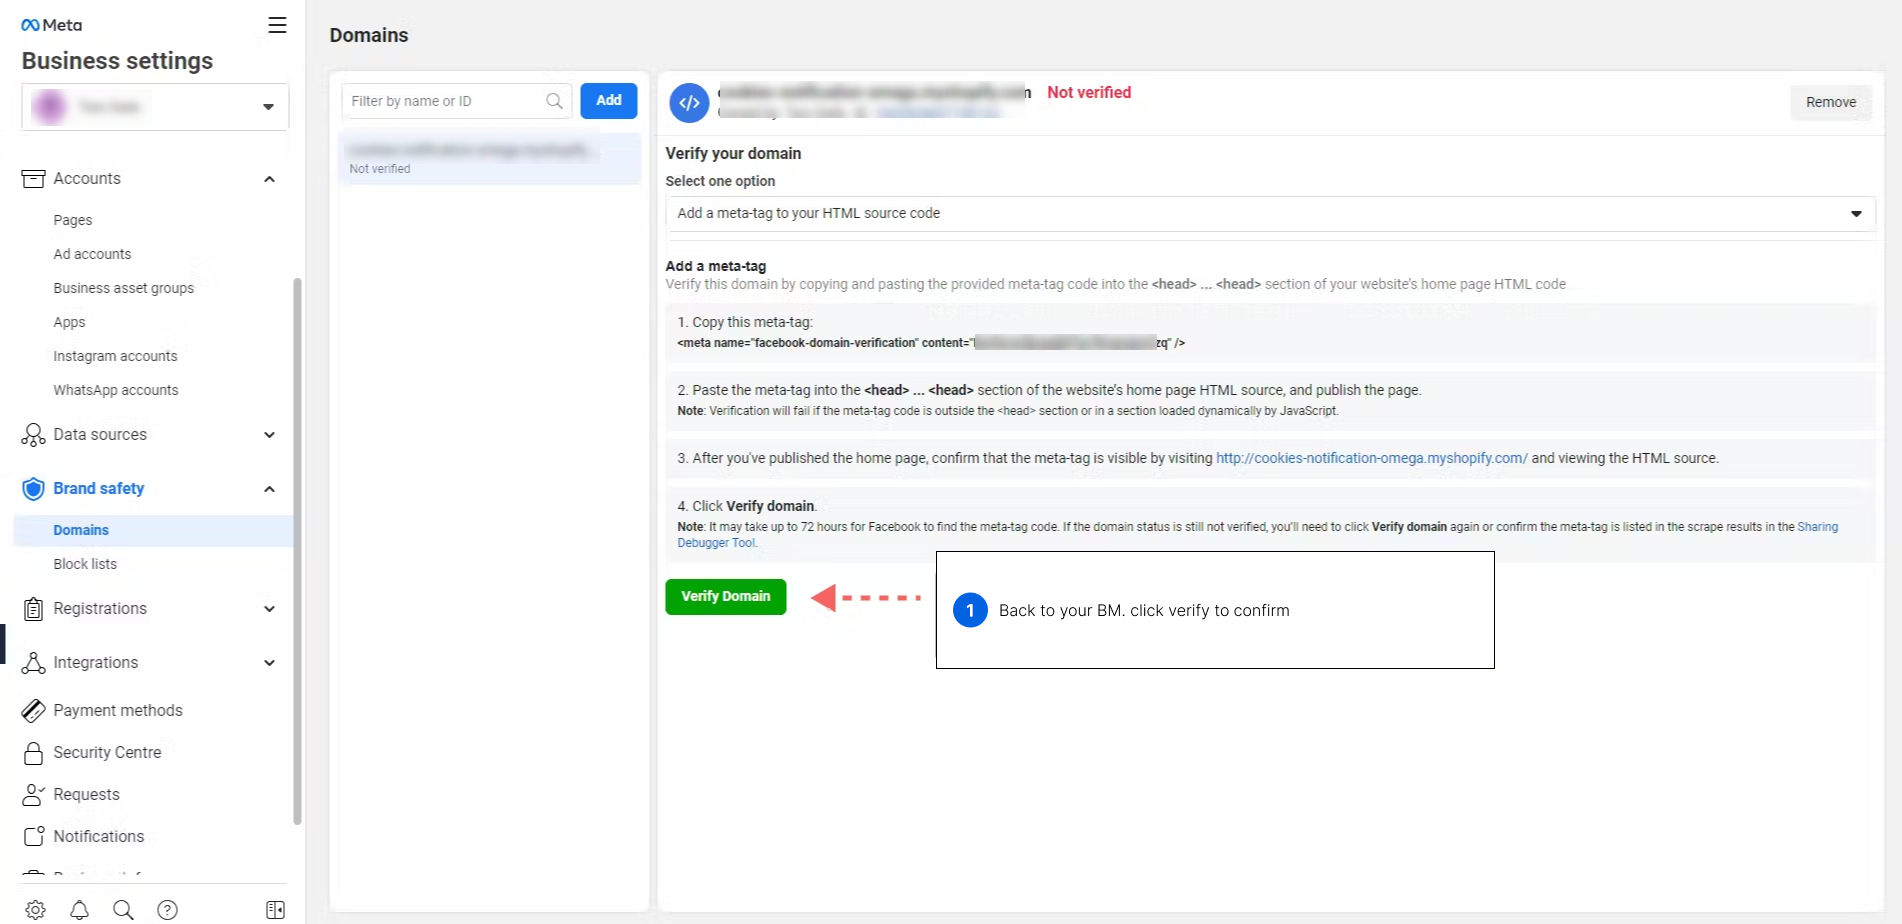Click the red Not verified status text
This screenshot has width=1902, height=924.
(1089, 92)
